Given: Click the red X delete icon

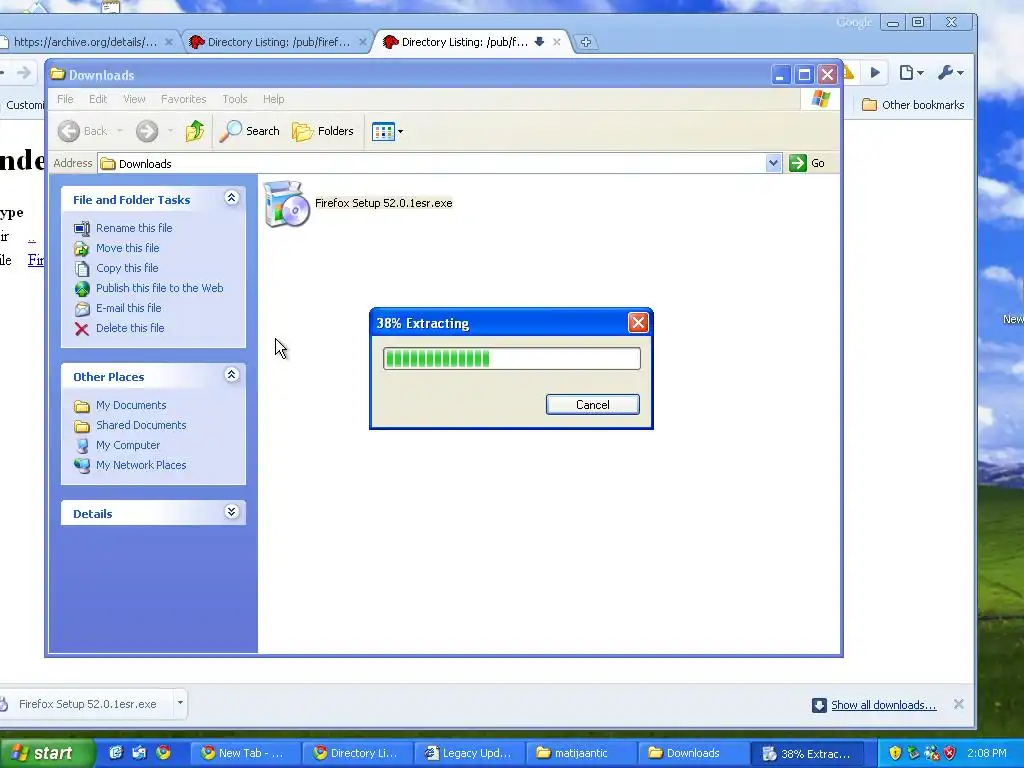Looking at the screenshot, I should click(x=82, y=329).
